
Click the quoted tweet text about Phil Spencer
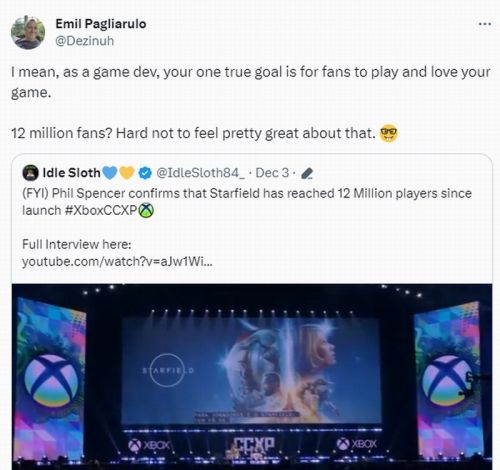(247, 202)
